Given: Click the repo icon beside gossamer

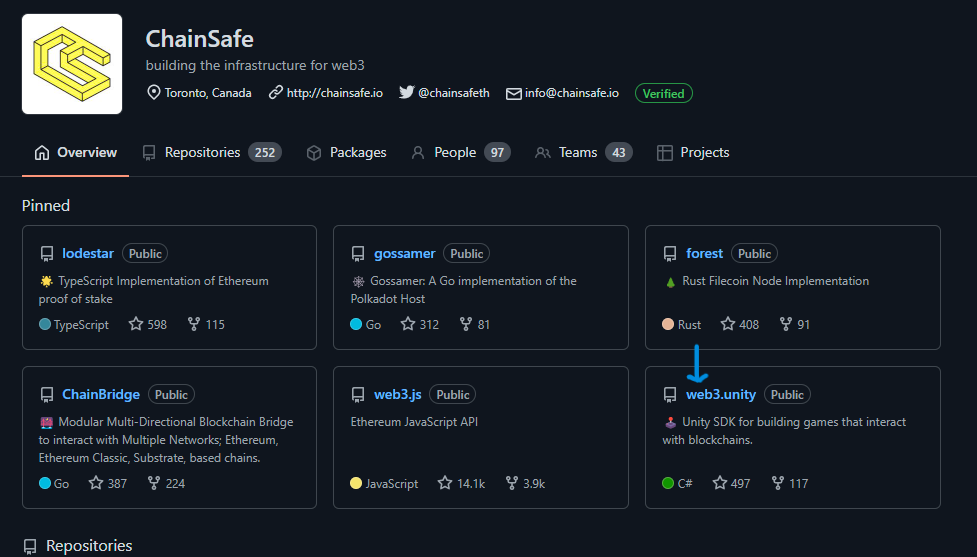Looking at the screenshot, I should point(358,254).
